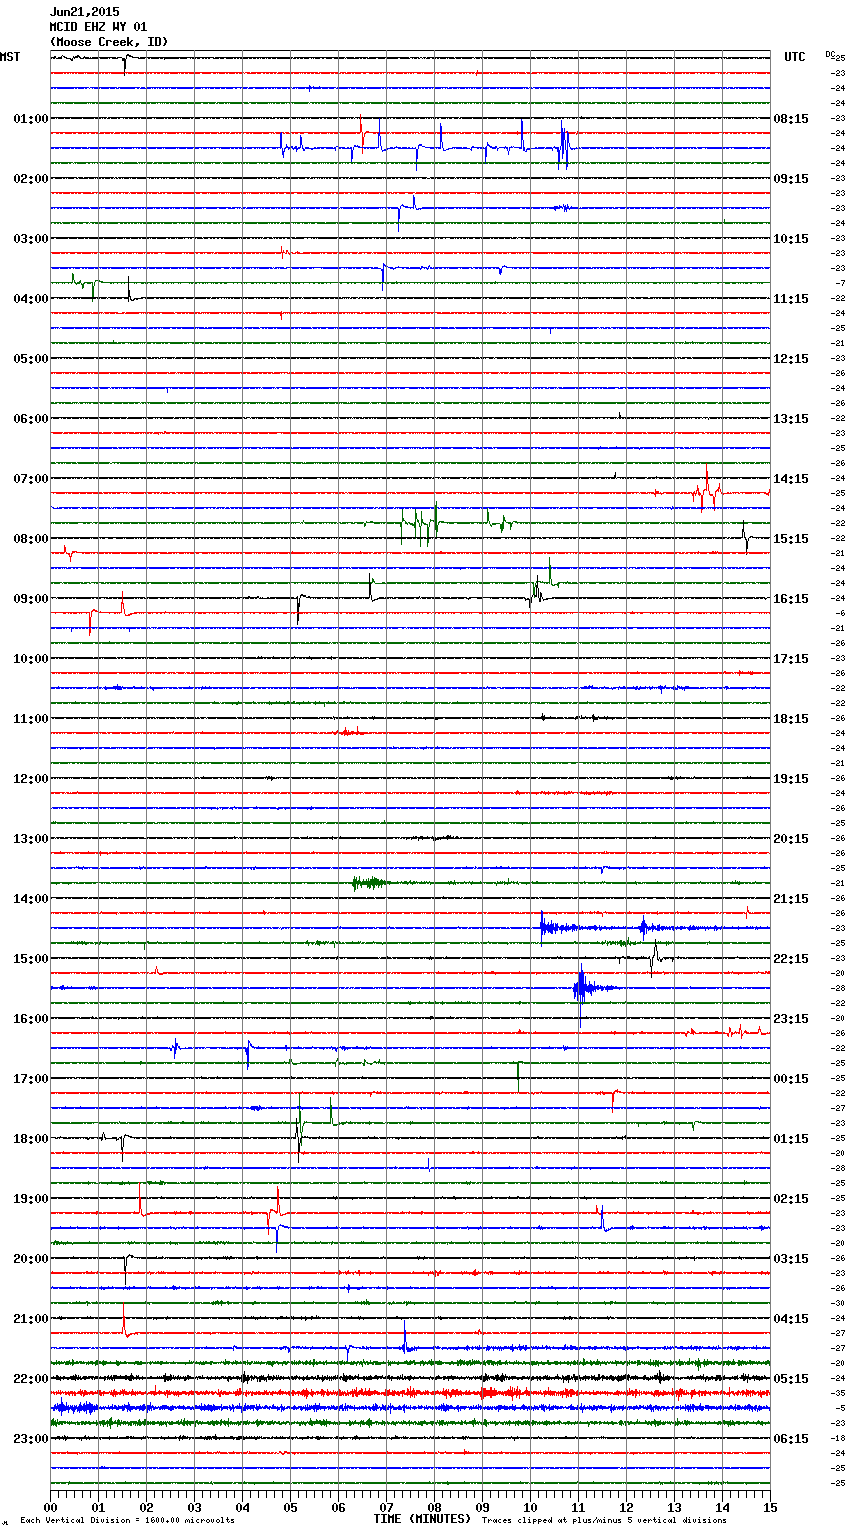Screen dimensions: 850x1534
Task: Click the "17:15" UTC time label
Action: coord(791,659)
